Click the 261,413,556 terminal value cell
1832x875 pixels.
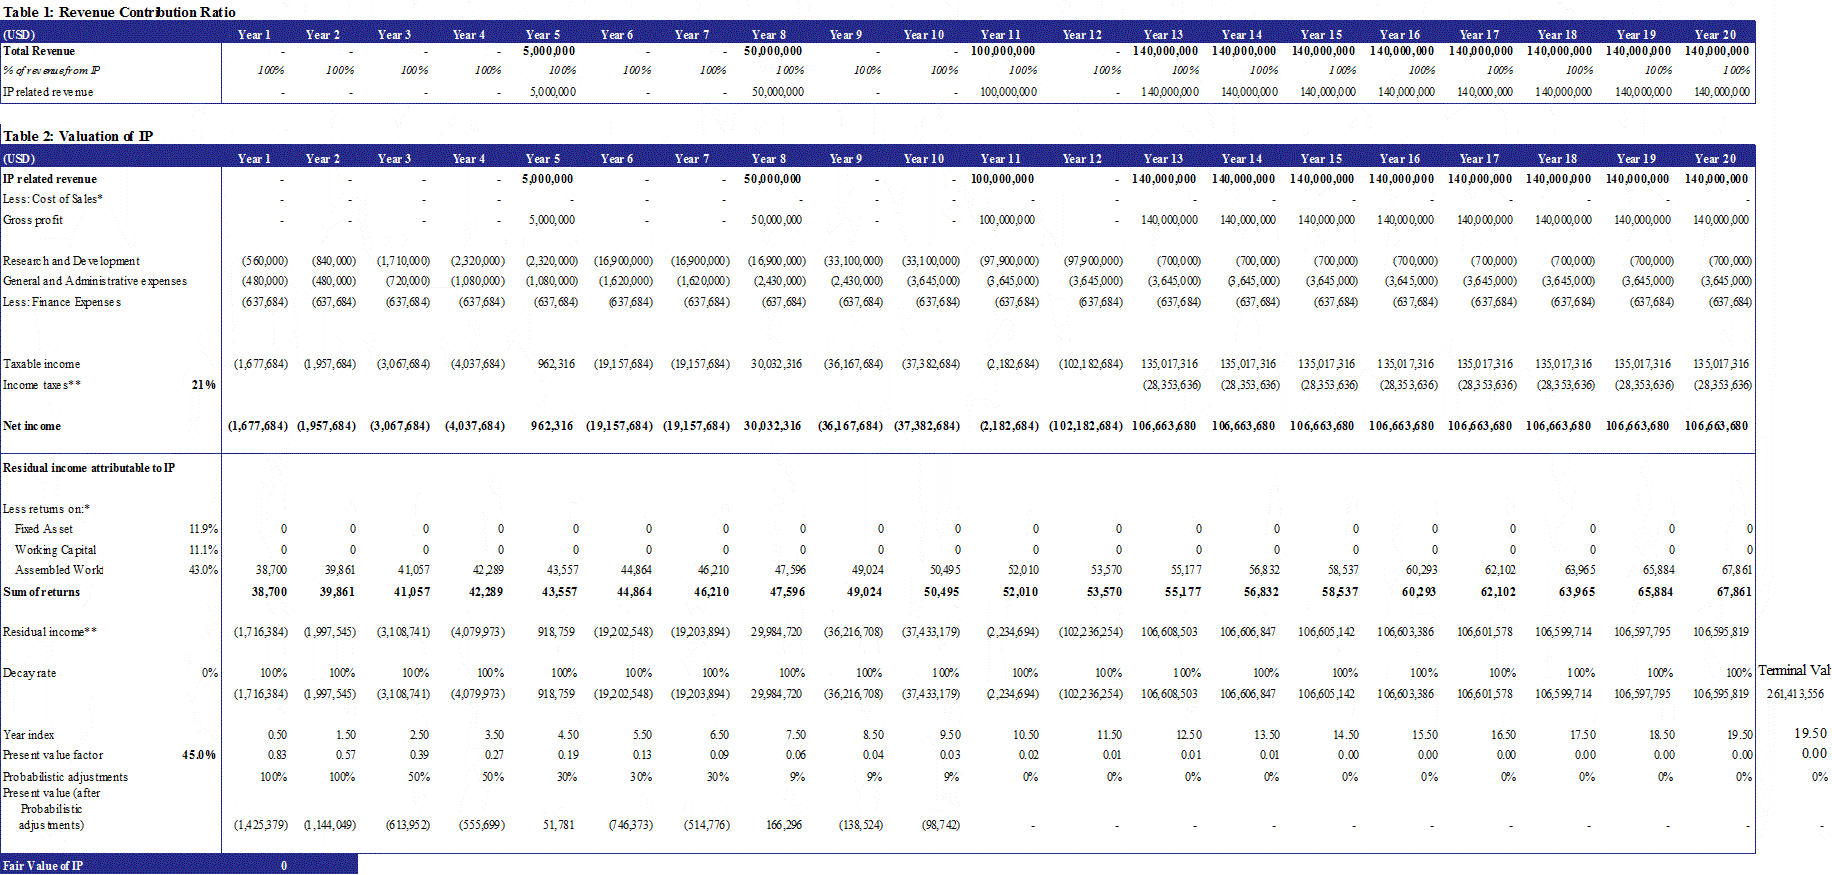tap(1795, 693)
